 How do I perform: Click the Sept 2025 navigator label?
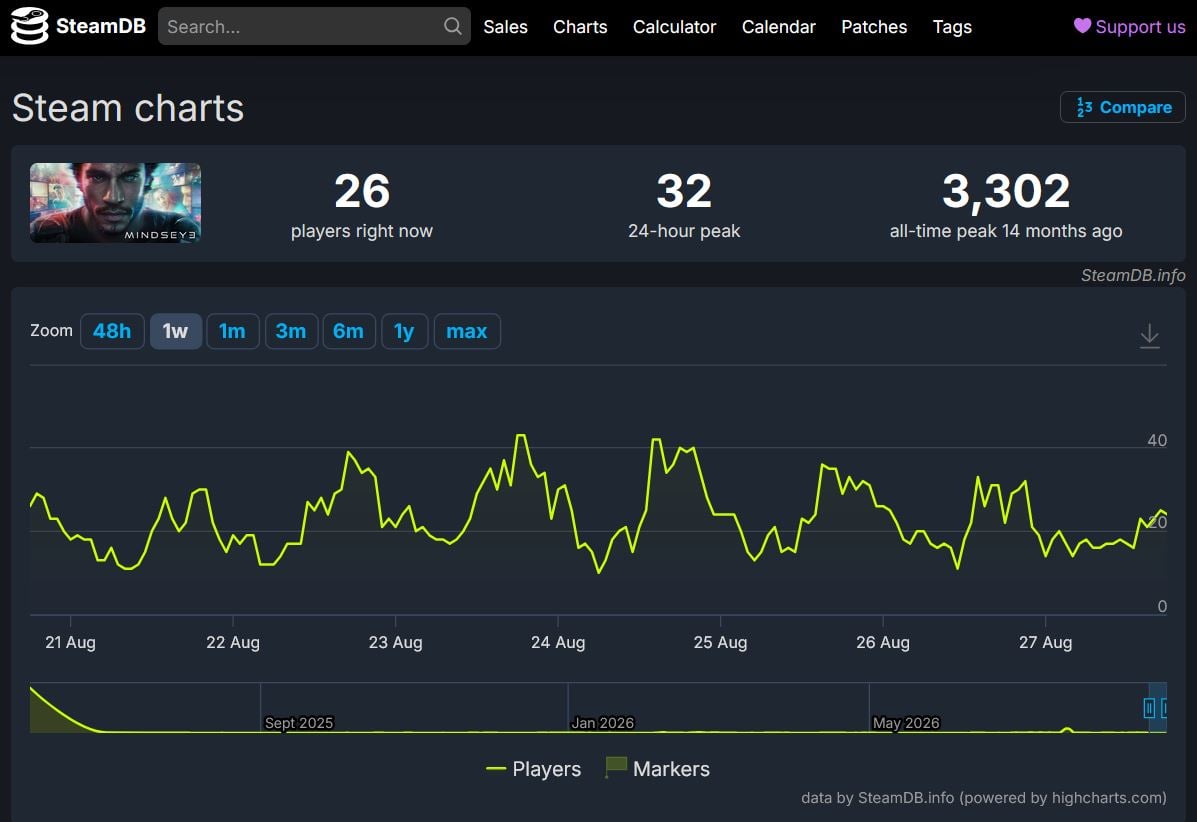[298, 723]
